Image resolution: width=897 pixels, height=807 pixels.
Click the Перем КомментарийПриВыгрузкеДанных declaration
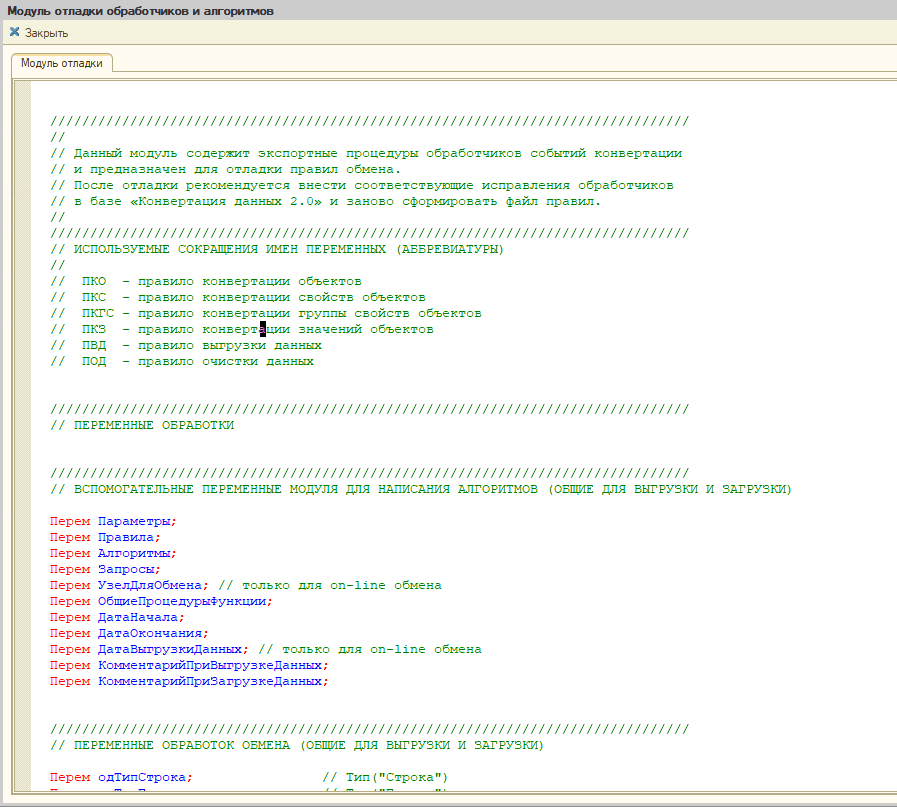[189, 666]
